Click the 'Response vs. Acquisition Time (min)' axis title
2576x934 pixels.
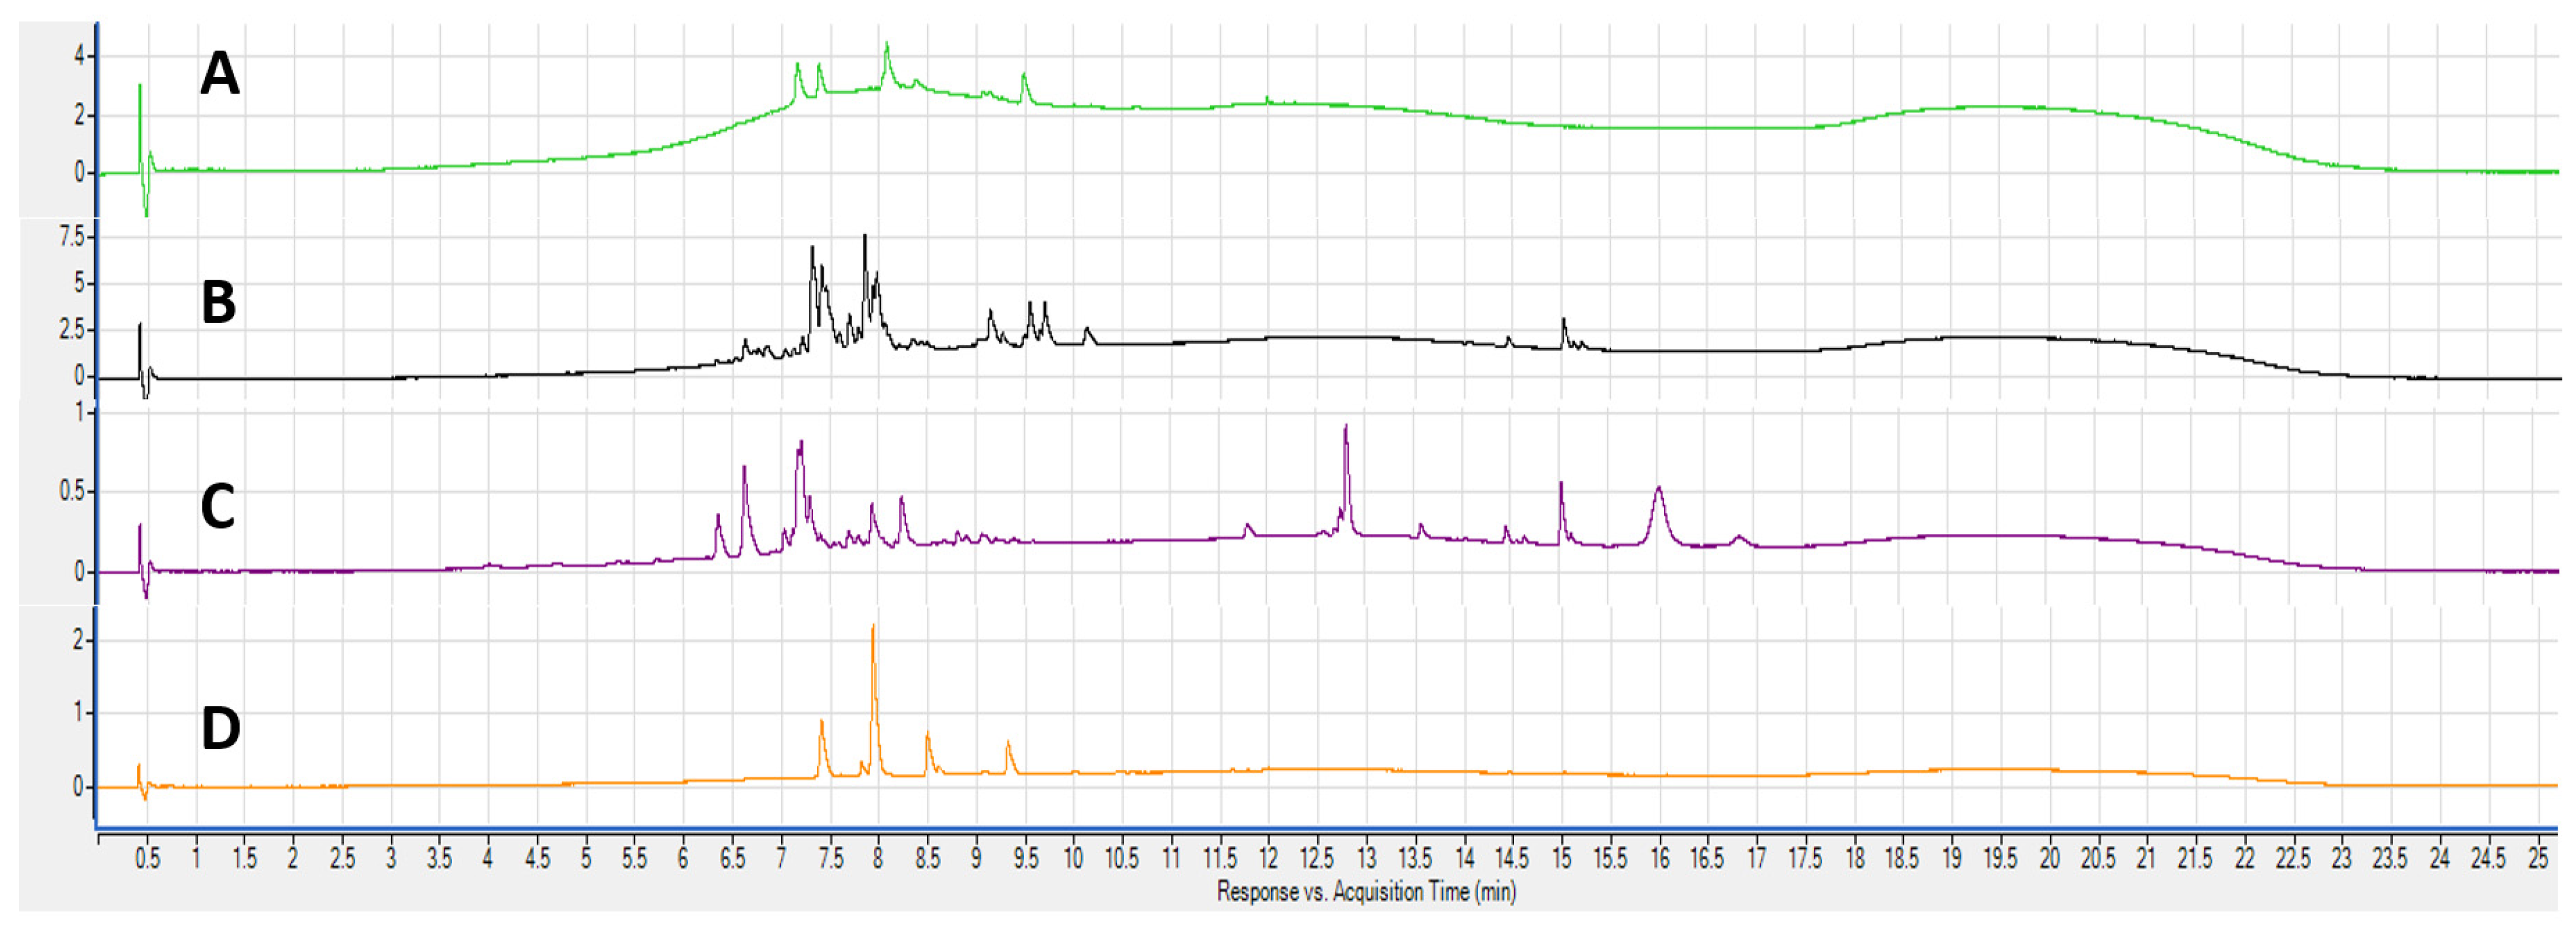click(x=1366, y=891)
